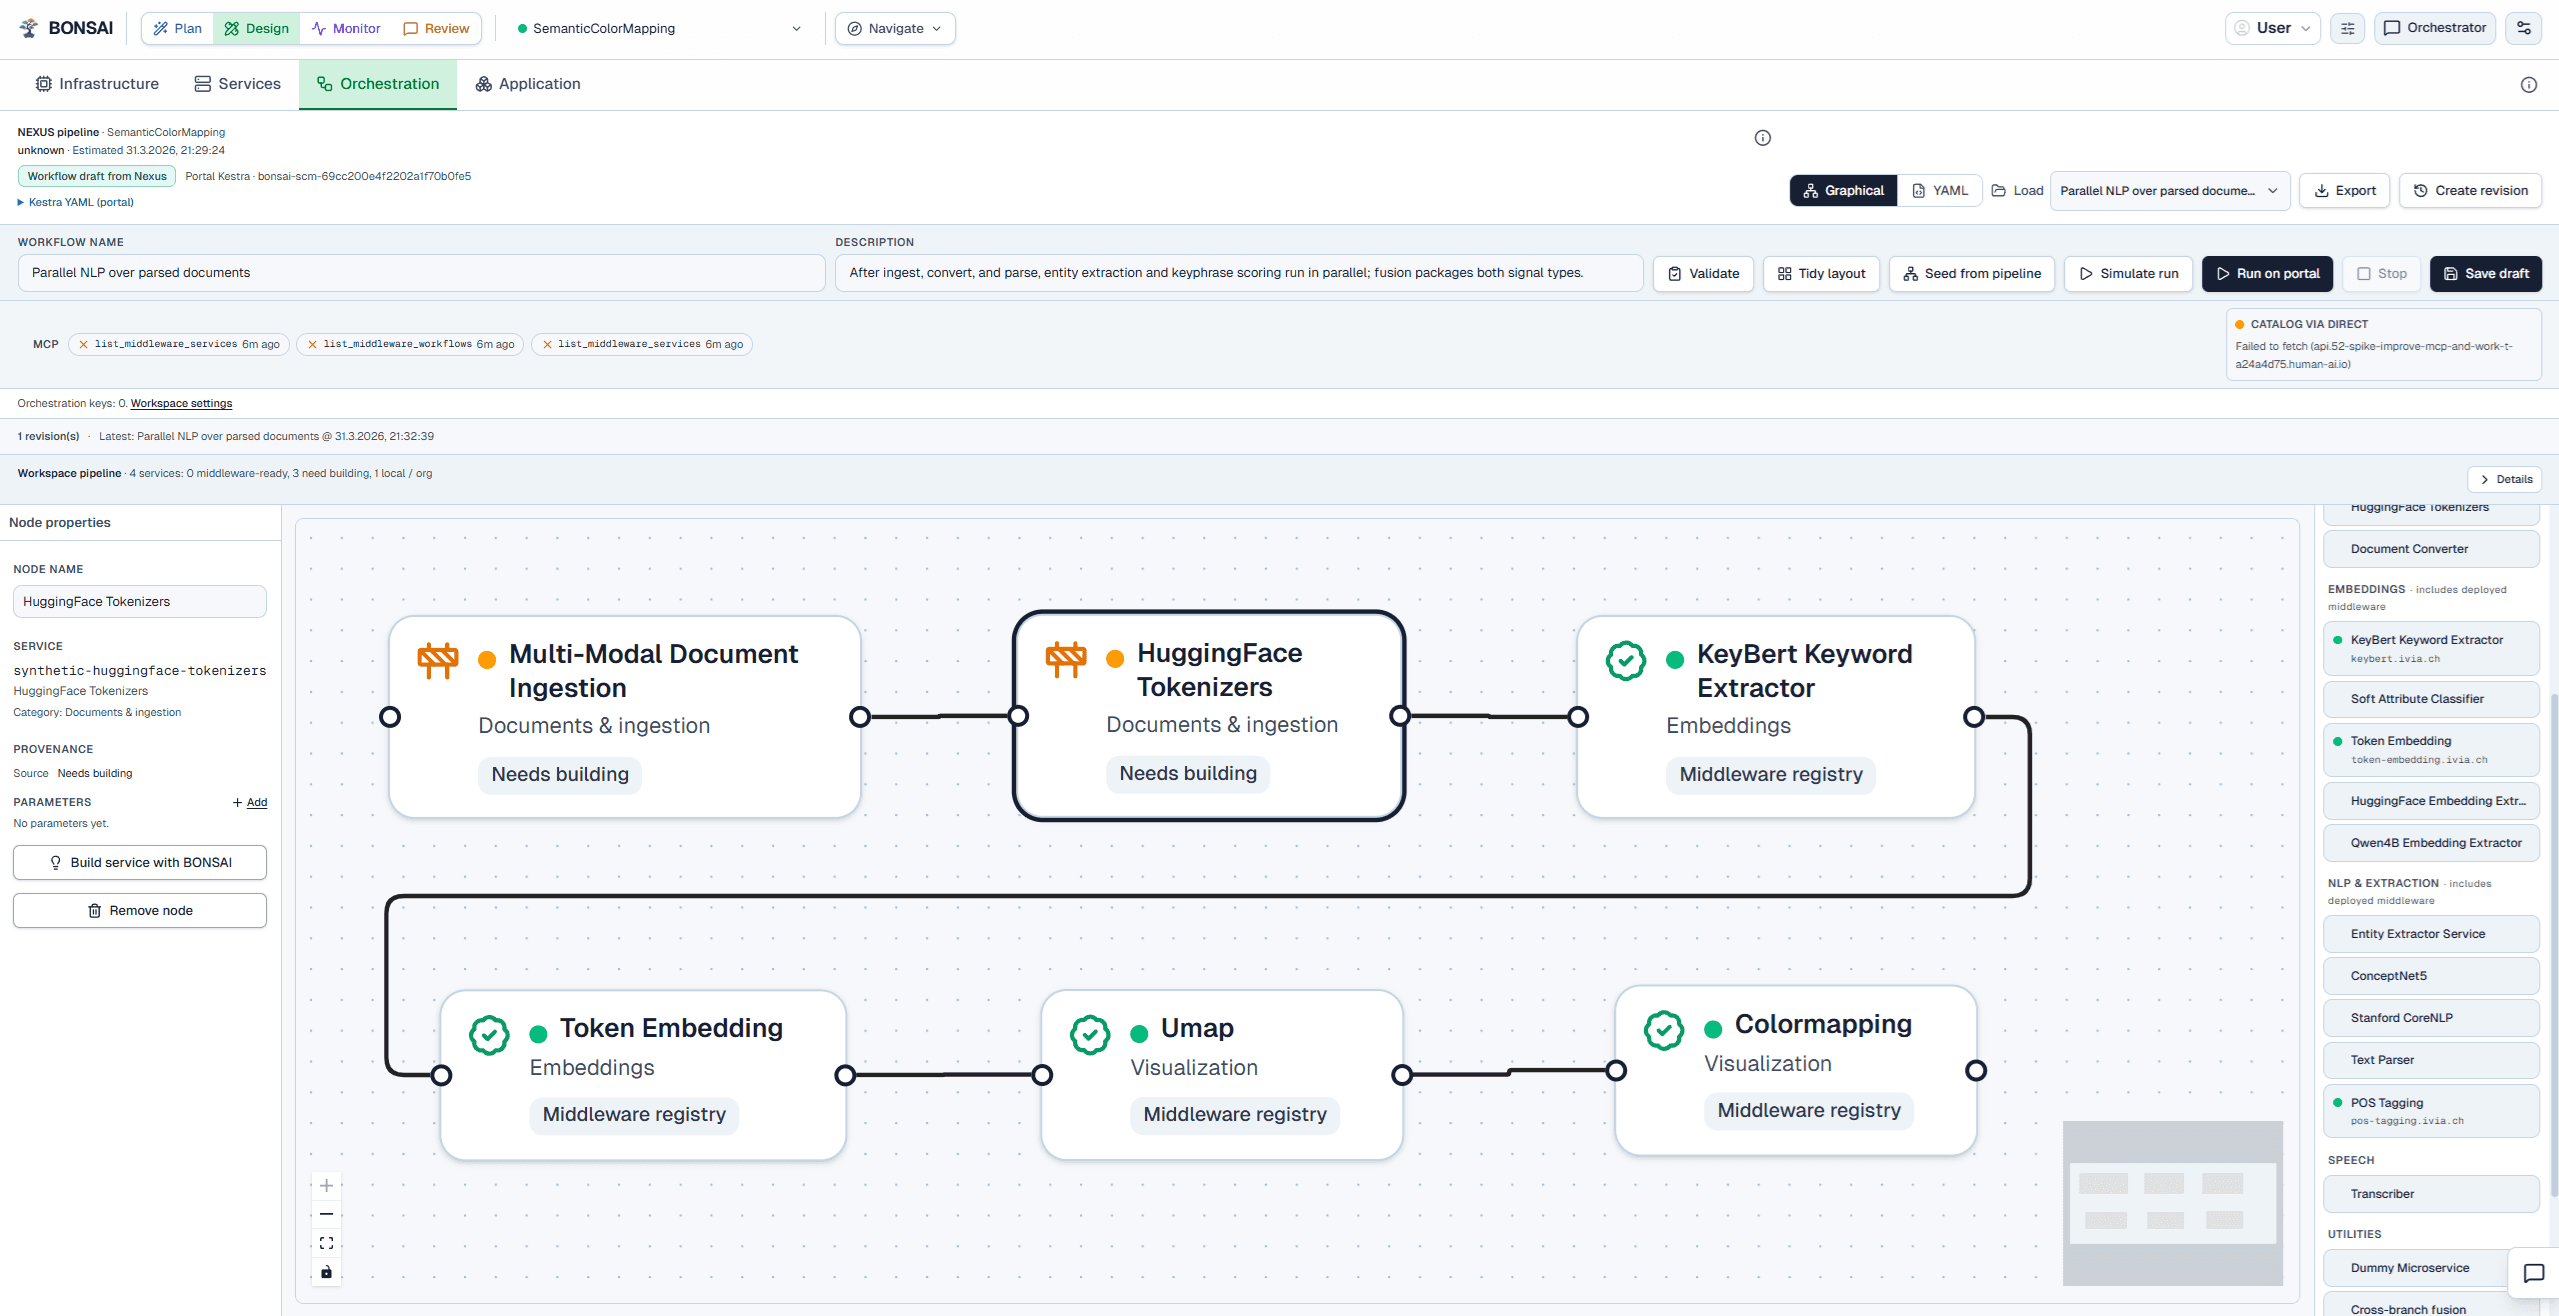Open Workspace settings link
The image size is (2559, 1316).
(181, 403)
